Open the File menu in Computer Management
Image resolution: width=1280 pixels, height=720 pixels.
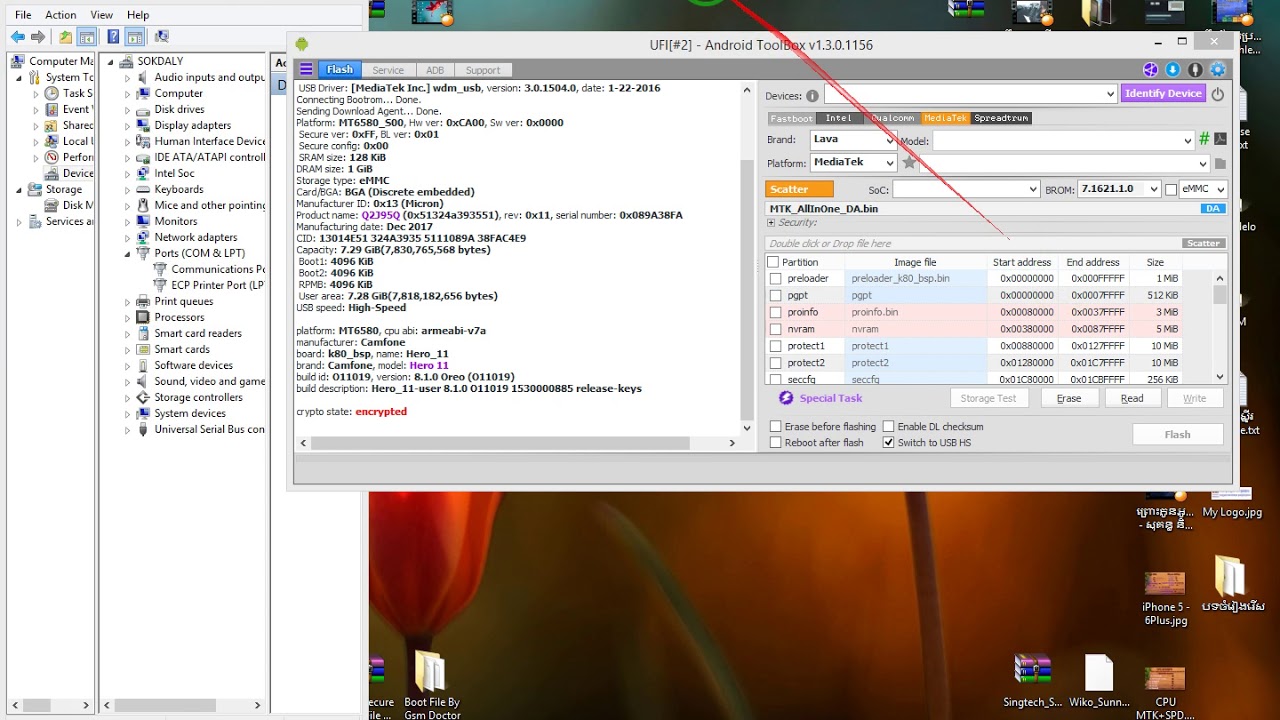coord(23,15)
